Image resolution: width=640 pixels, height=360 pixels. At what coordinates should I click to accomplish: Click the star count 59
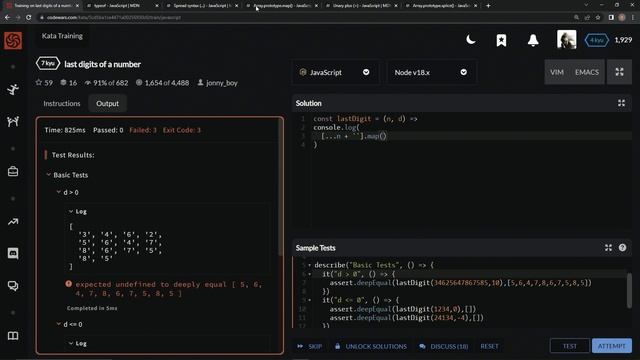click(x=44, y=83)
